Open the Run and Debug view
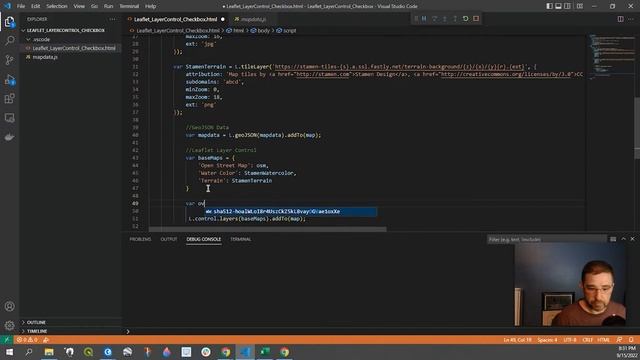640x360 pixels. click(9, 80)
